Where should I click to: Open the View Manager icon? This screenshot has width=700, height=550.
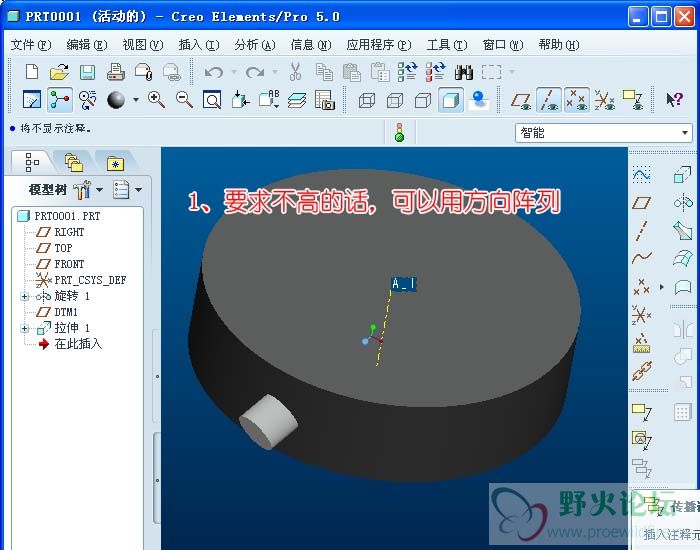[x=325, y=100]
